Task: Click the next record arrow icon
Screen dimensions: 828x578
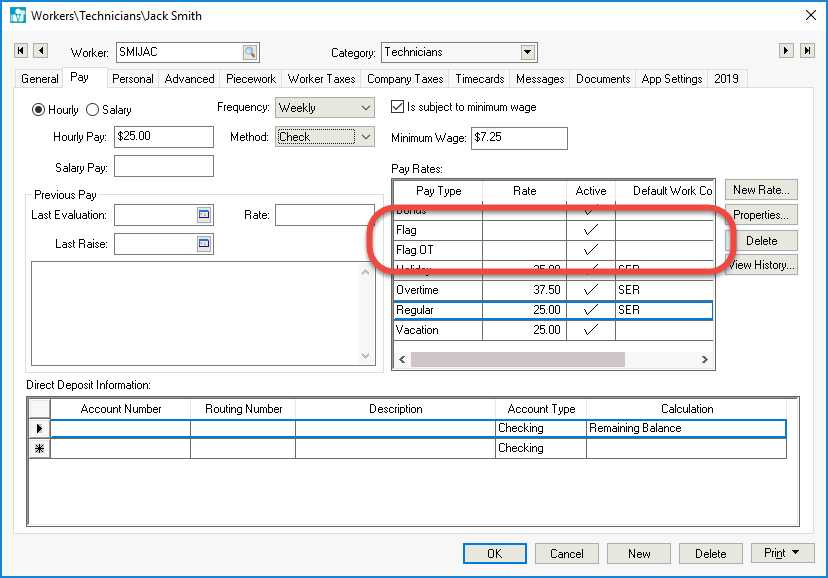Action: 786,51
